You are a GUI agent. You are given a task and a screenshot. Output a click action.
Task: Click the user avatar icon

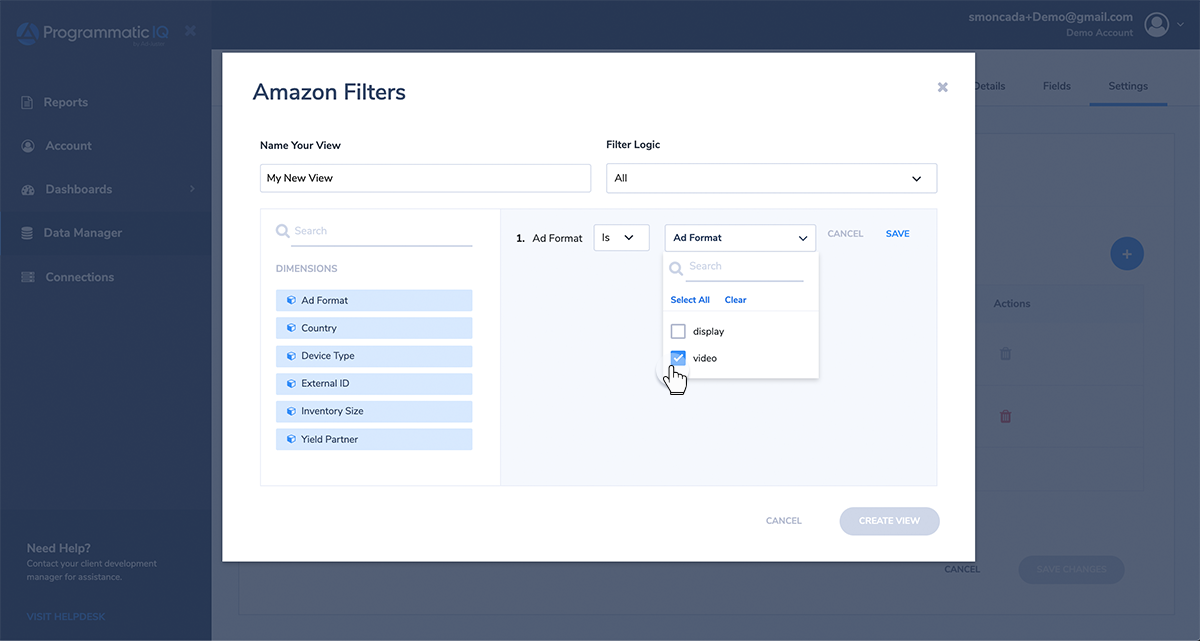(x=1157, y=24)
